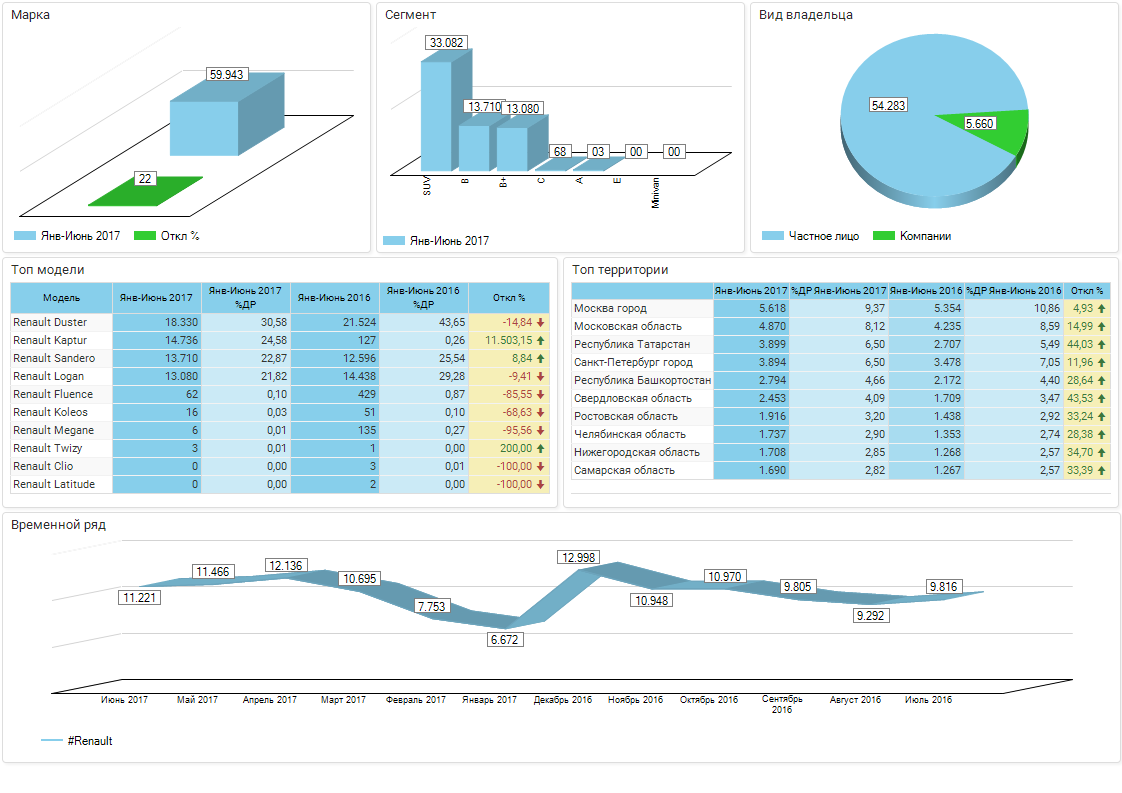This screenshot has height=793, width=1122.
Task: Select the Renault Duster model name cell
Action: (x=62, y=322)
